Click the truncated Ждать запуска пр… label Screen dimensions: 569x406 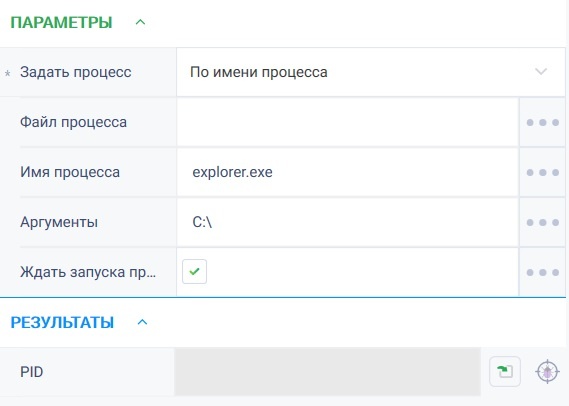pyautogui.click(x=88, y=272)
